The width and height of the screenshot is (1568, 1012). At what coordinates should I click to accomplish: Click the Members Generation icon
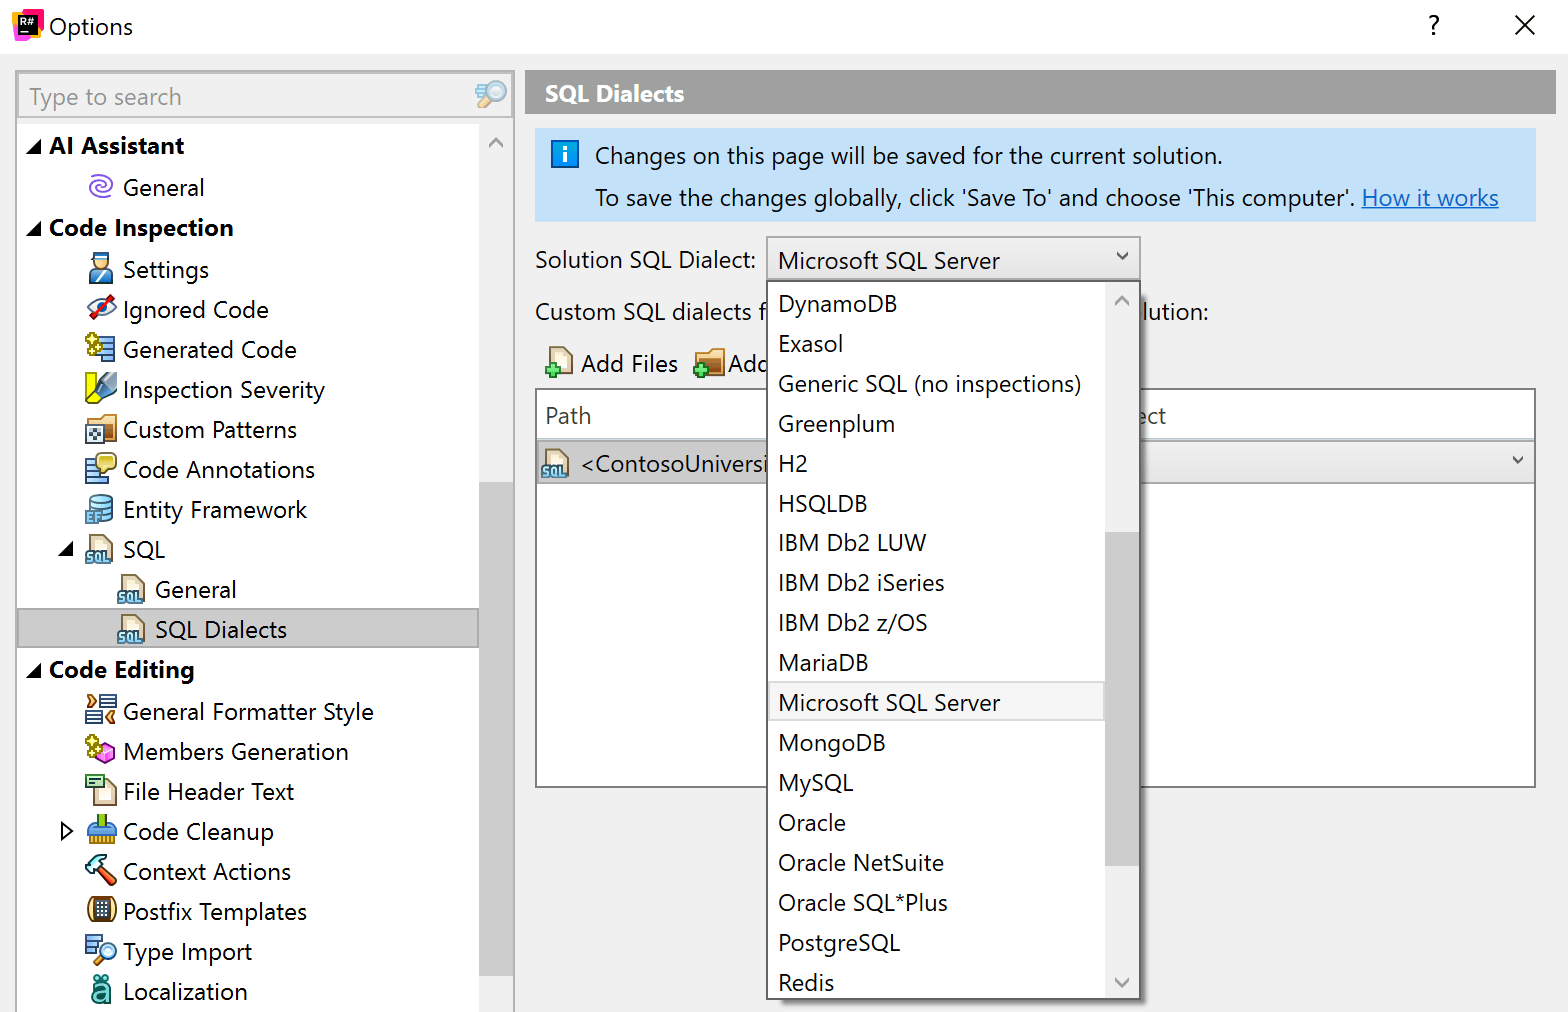click(x=100, y=750)
